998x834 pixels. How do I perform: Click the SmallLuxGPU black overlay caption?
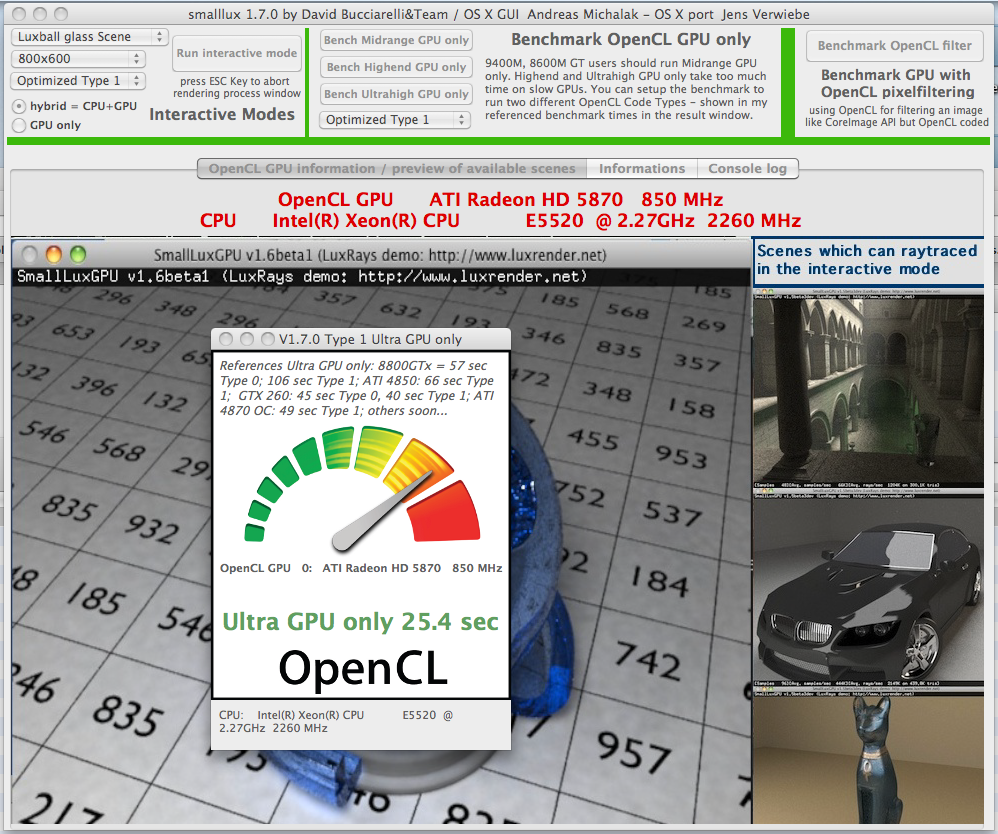coord(302,276)
